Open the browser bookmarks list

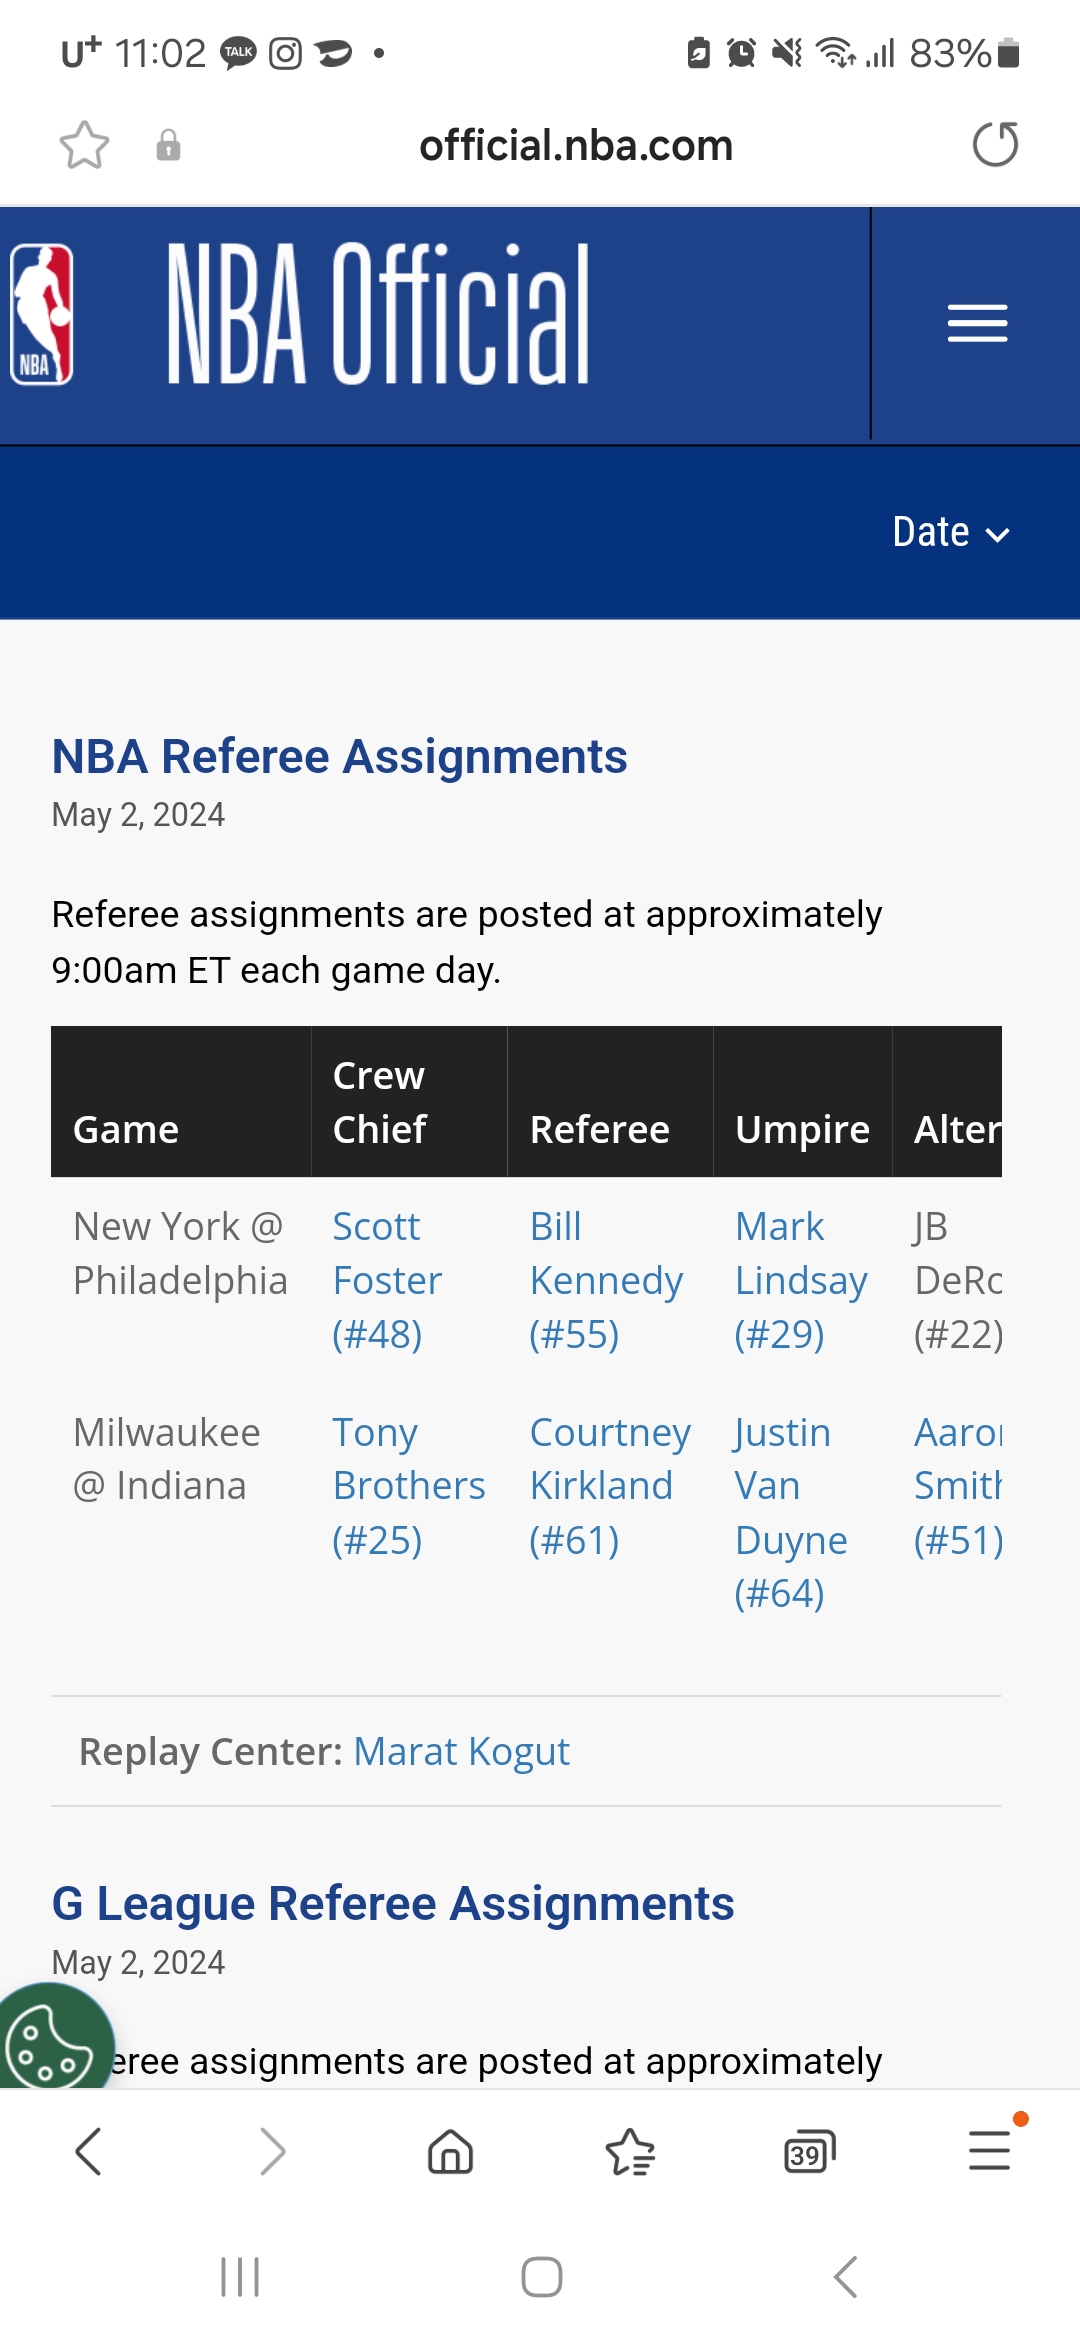point(630,2151)
